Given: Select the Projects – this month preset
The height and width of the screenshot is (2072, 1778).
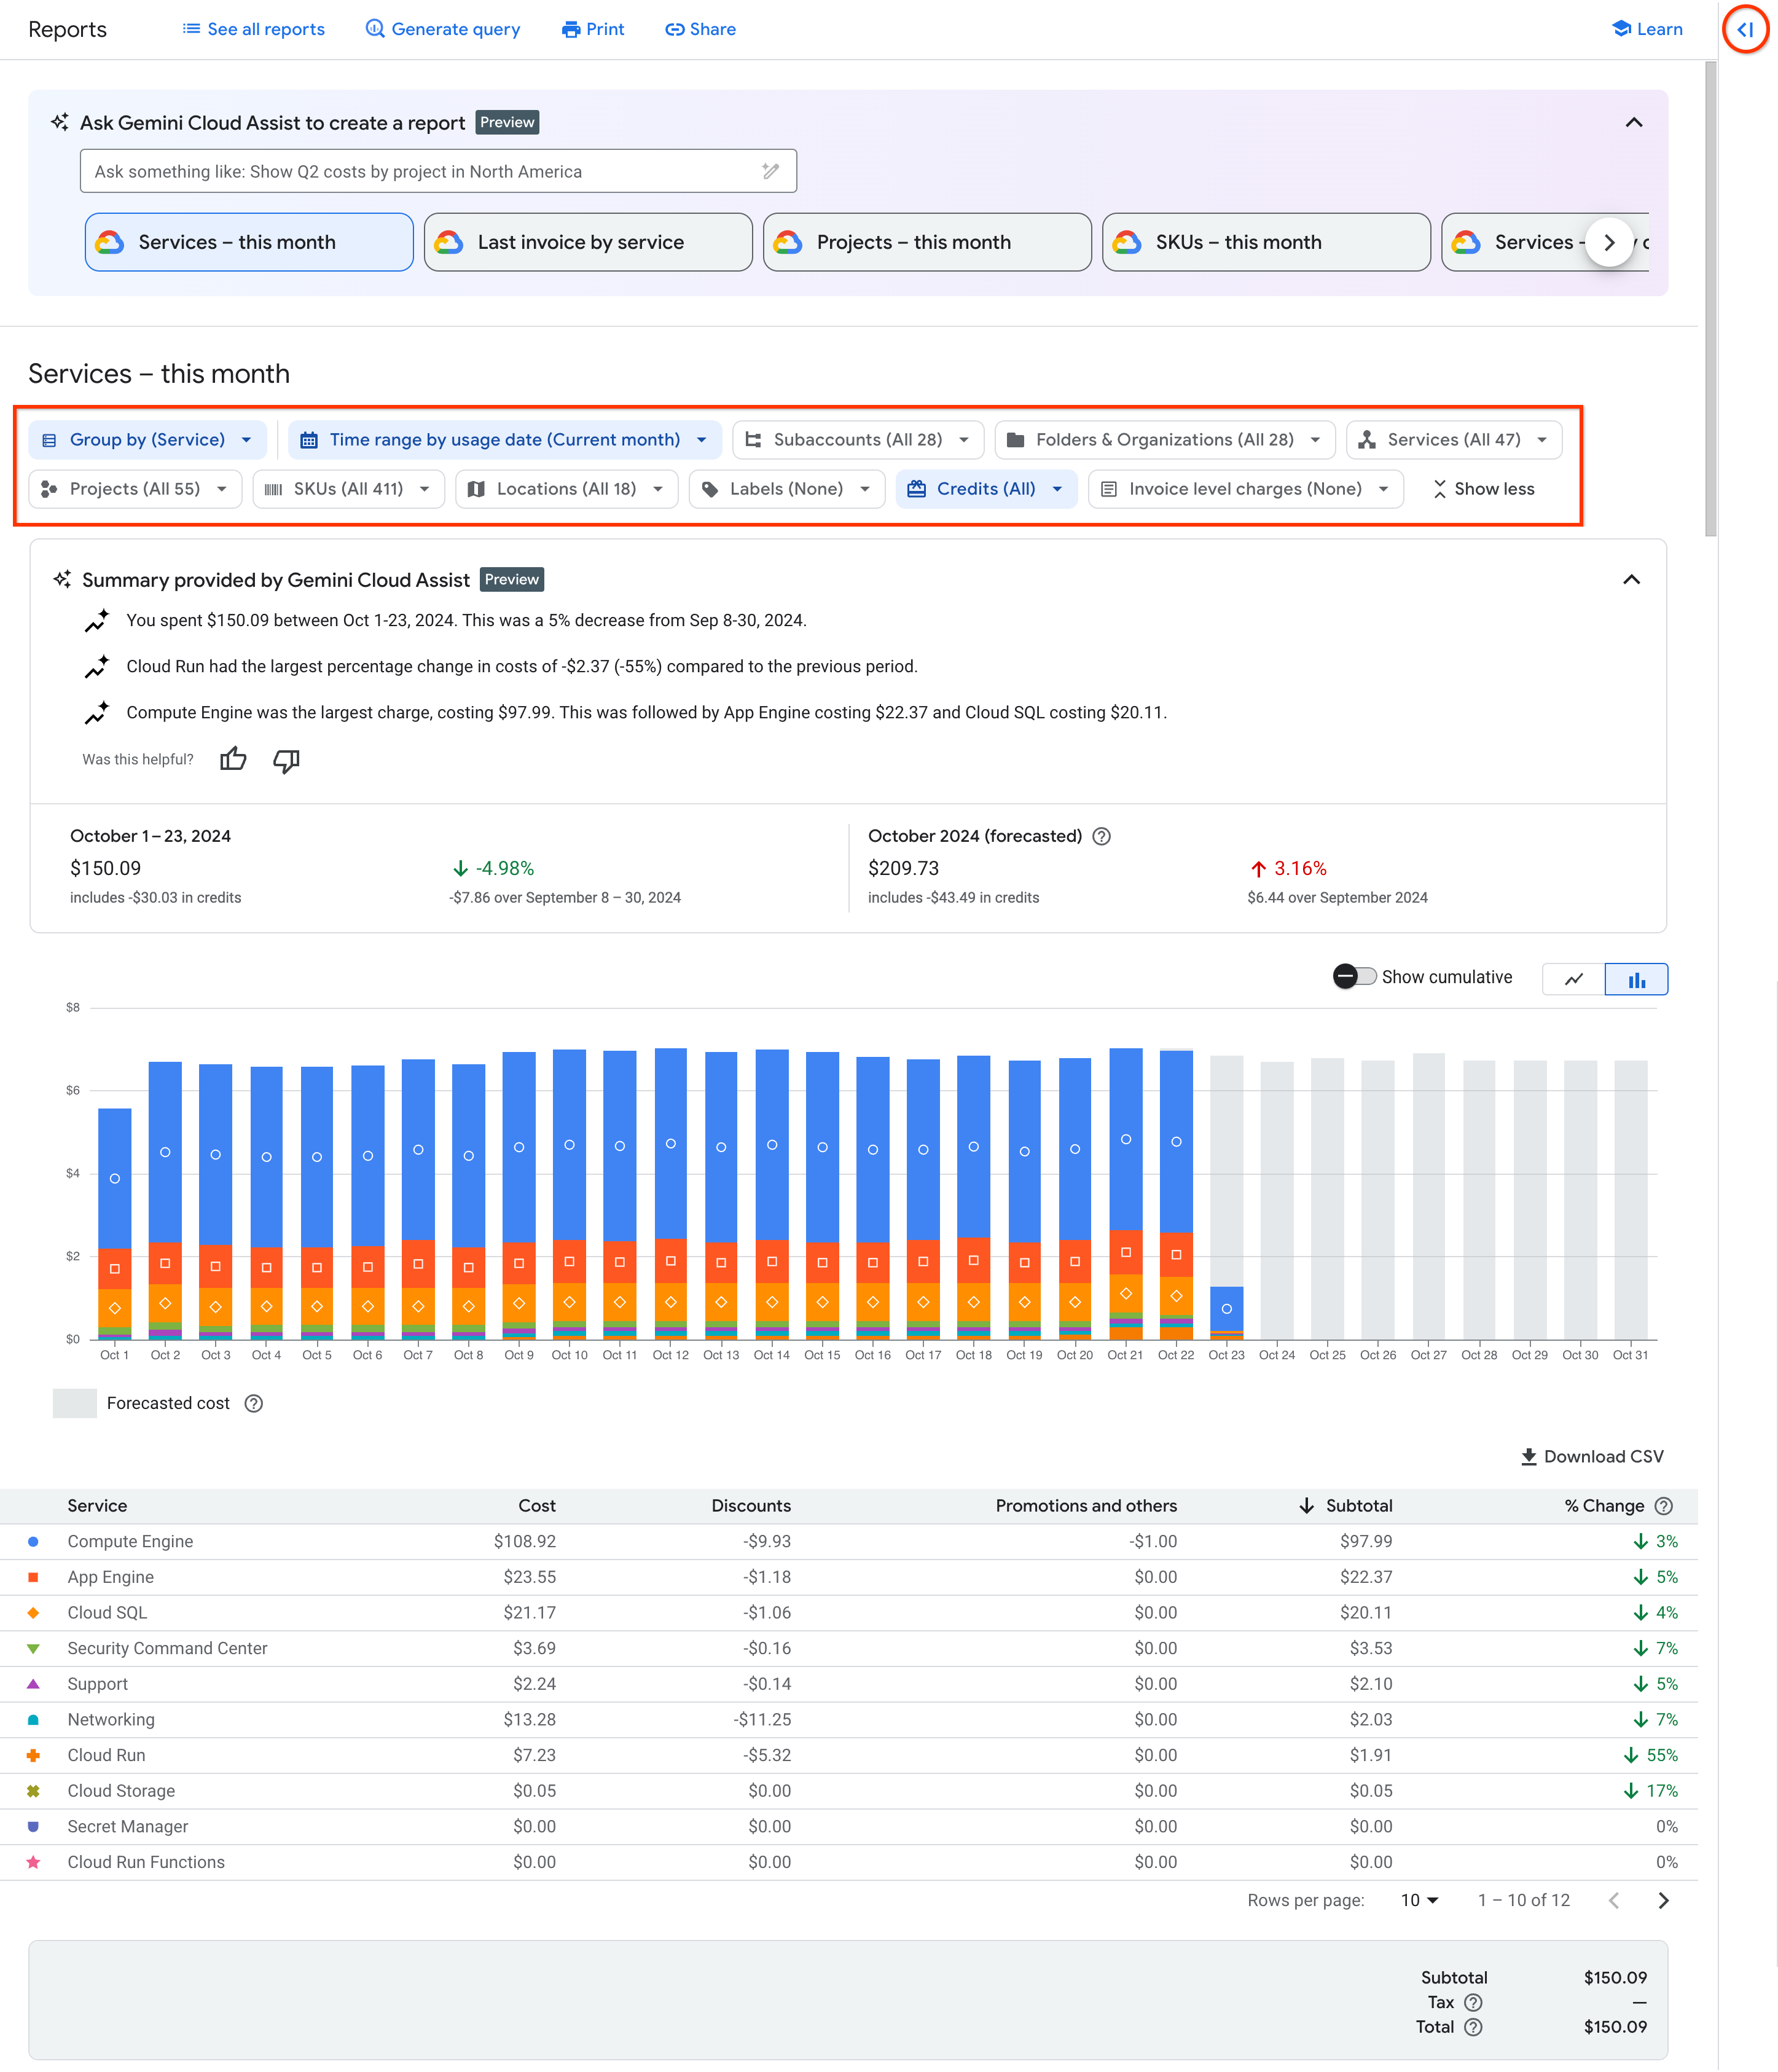Looking at the screenshot, I should (x=927, y=242).
